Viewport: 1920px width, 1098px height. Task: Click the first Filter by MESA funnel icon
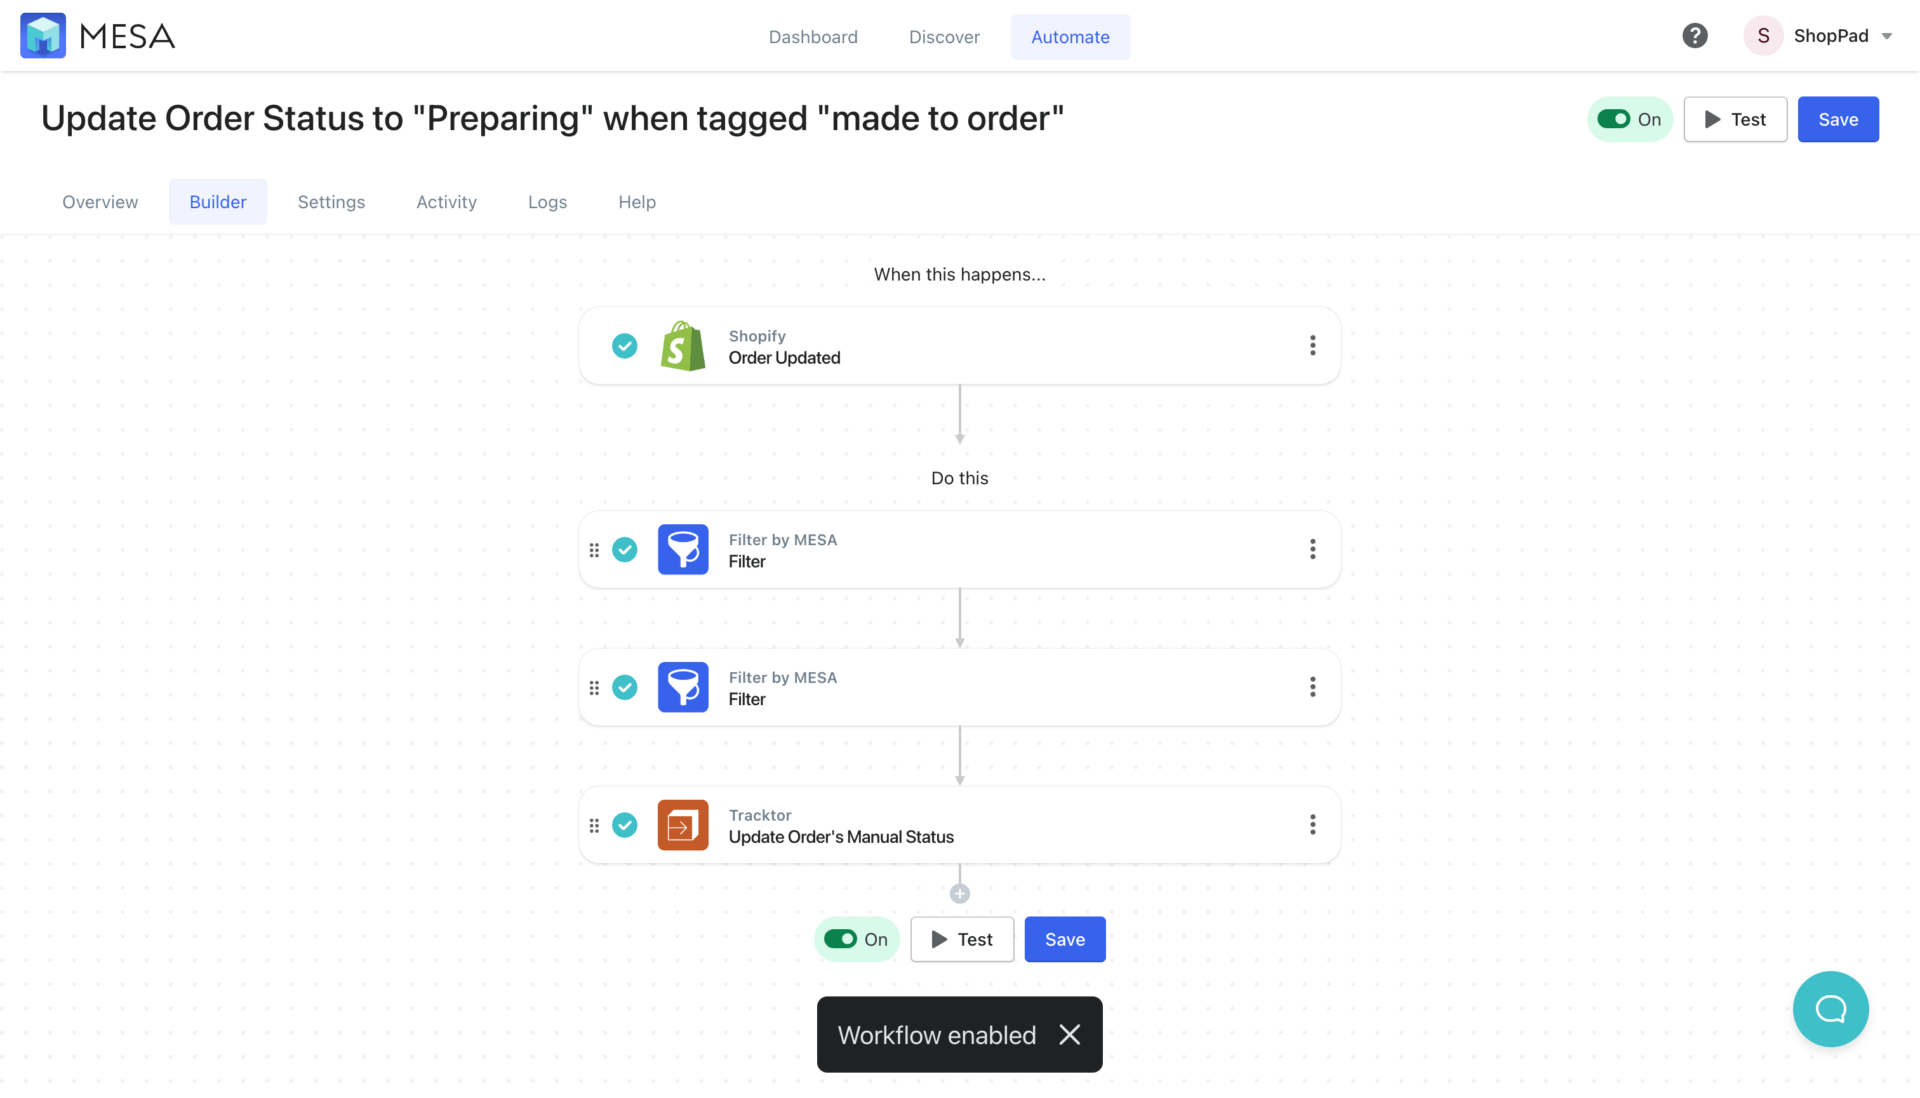(x=683, y=549)
